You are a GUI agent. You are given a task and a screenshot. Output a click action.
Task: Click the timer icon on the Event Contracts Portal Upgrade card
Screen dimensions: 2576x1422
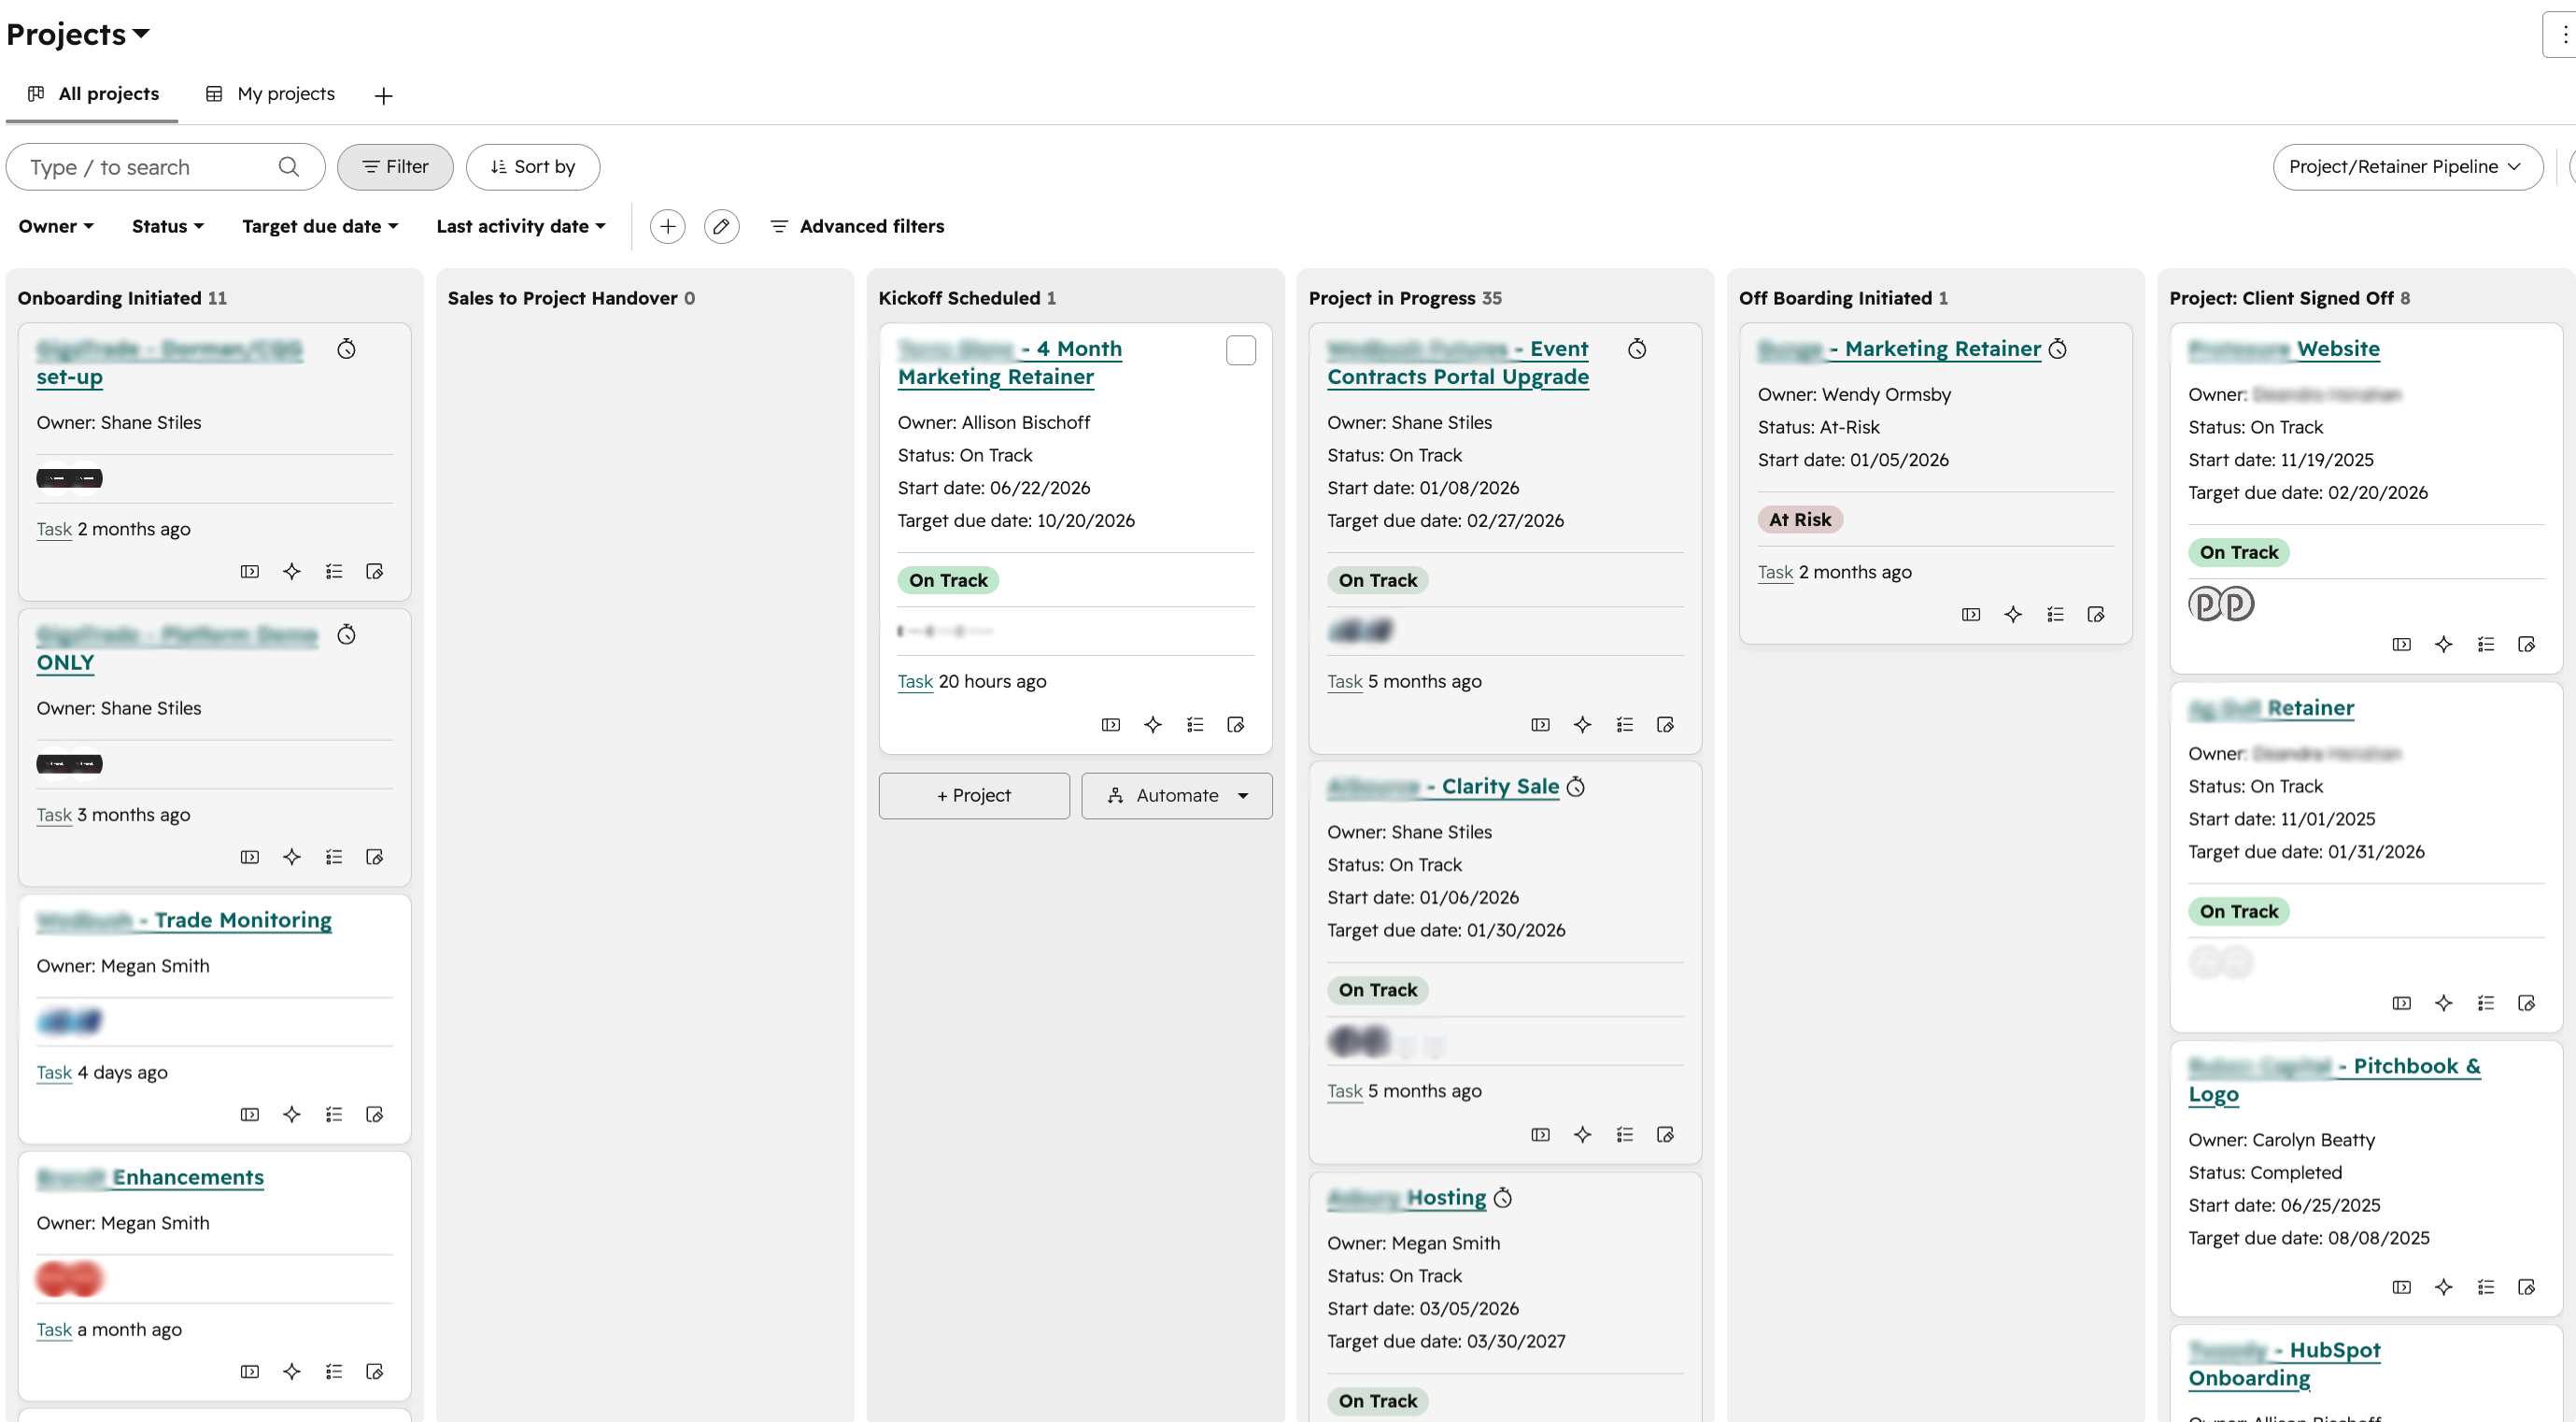point(1637,349)
